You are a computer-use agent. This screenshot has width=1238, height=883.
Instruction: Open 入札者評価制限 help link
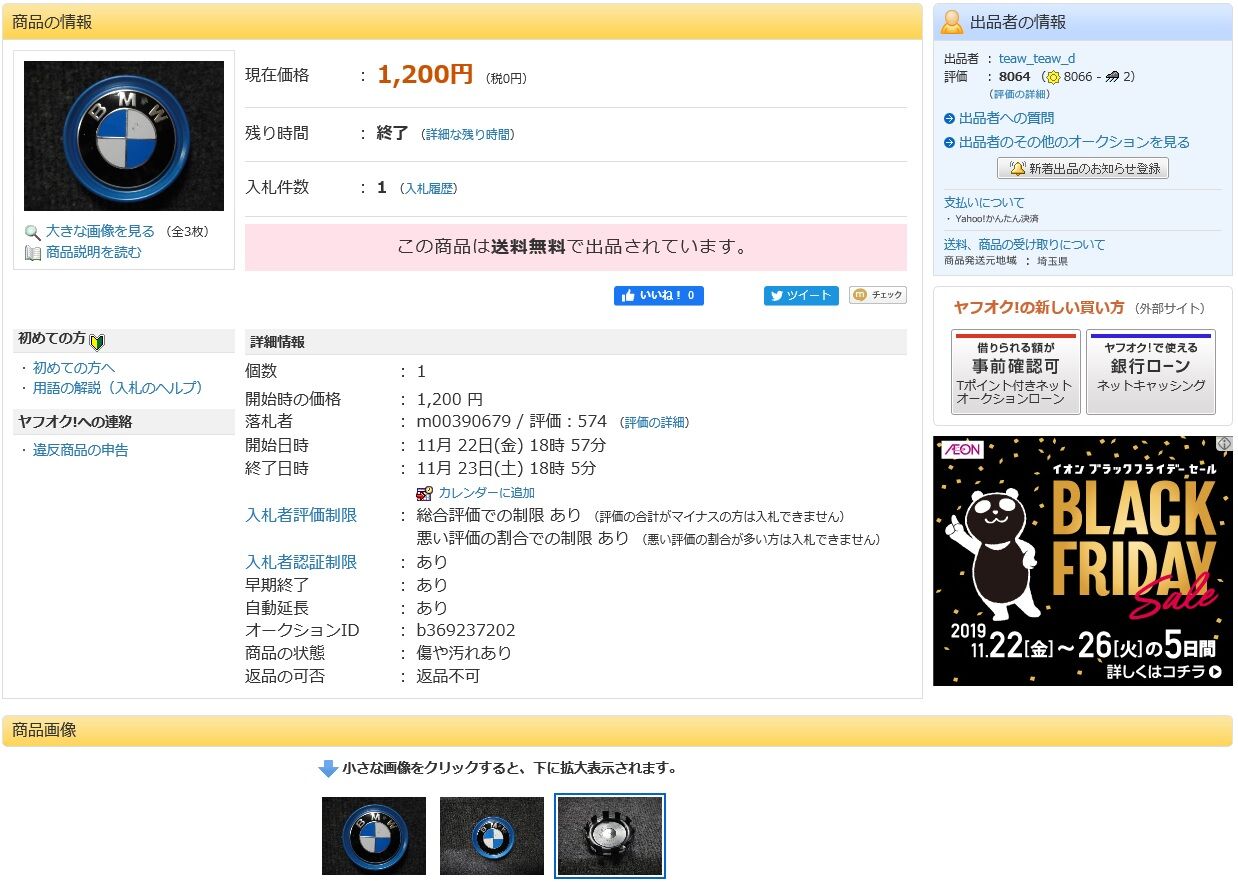point(301,516)
